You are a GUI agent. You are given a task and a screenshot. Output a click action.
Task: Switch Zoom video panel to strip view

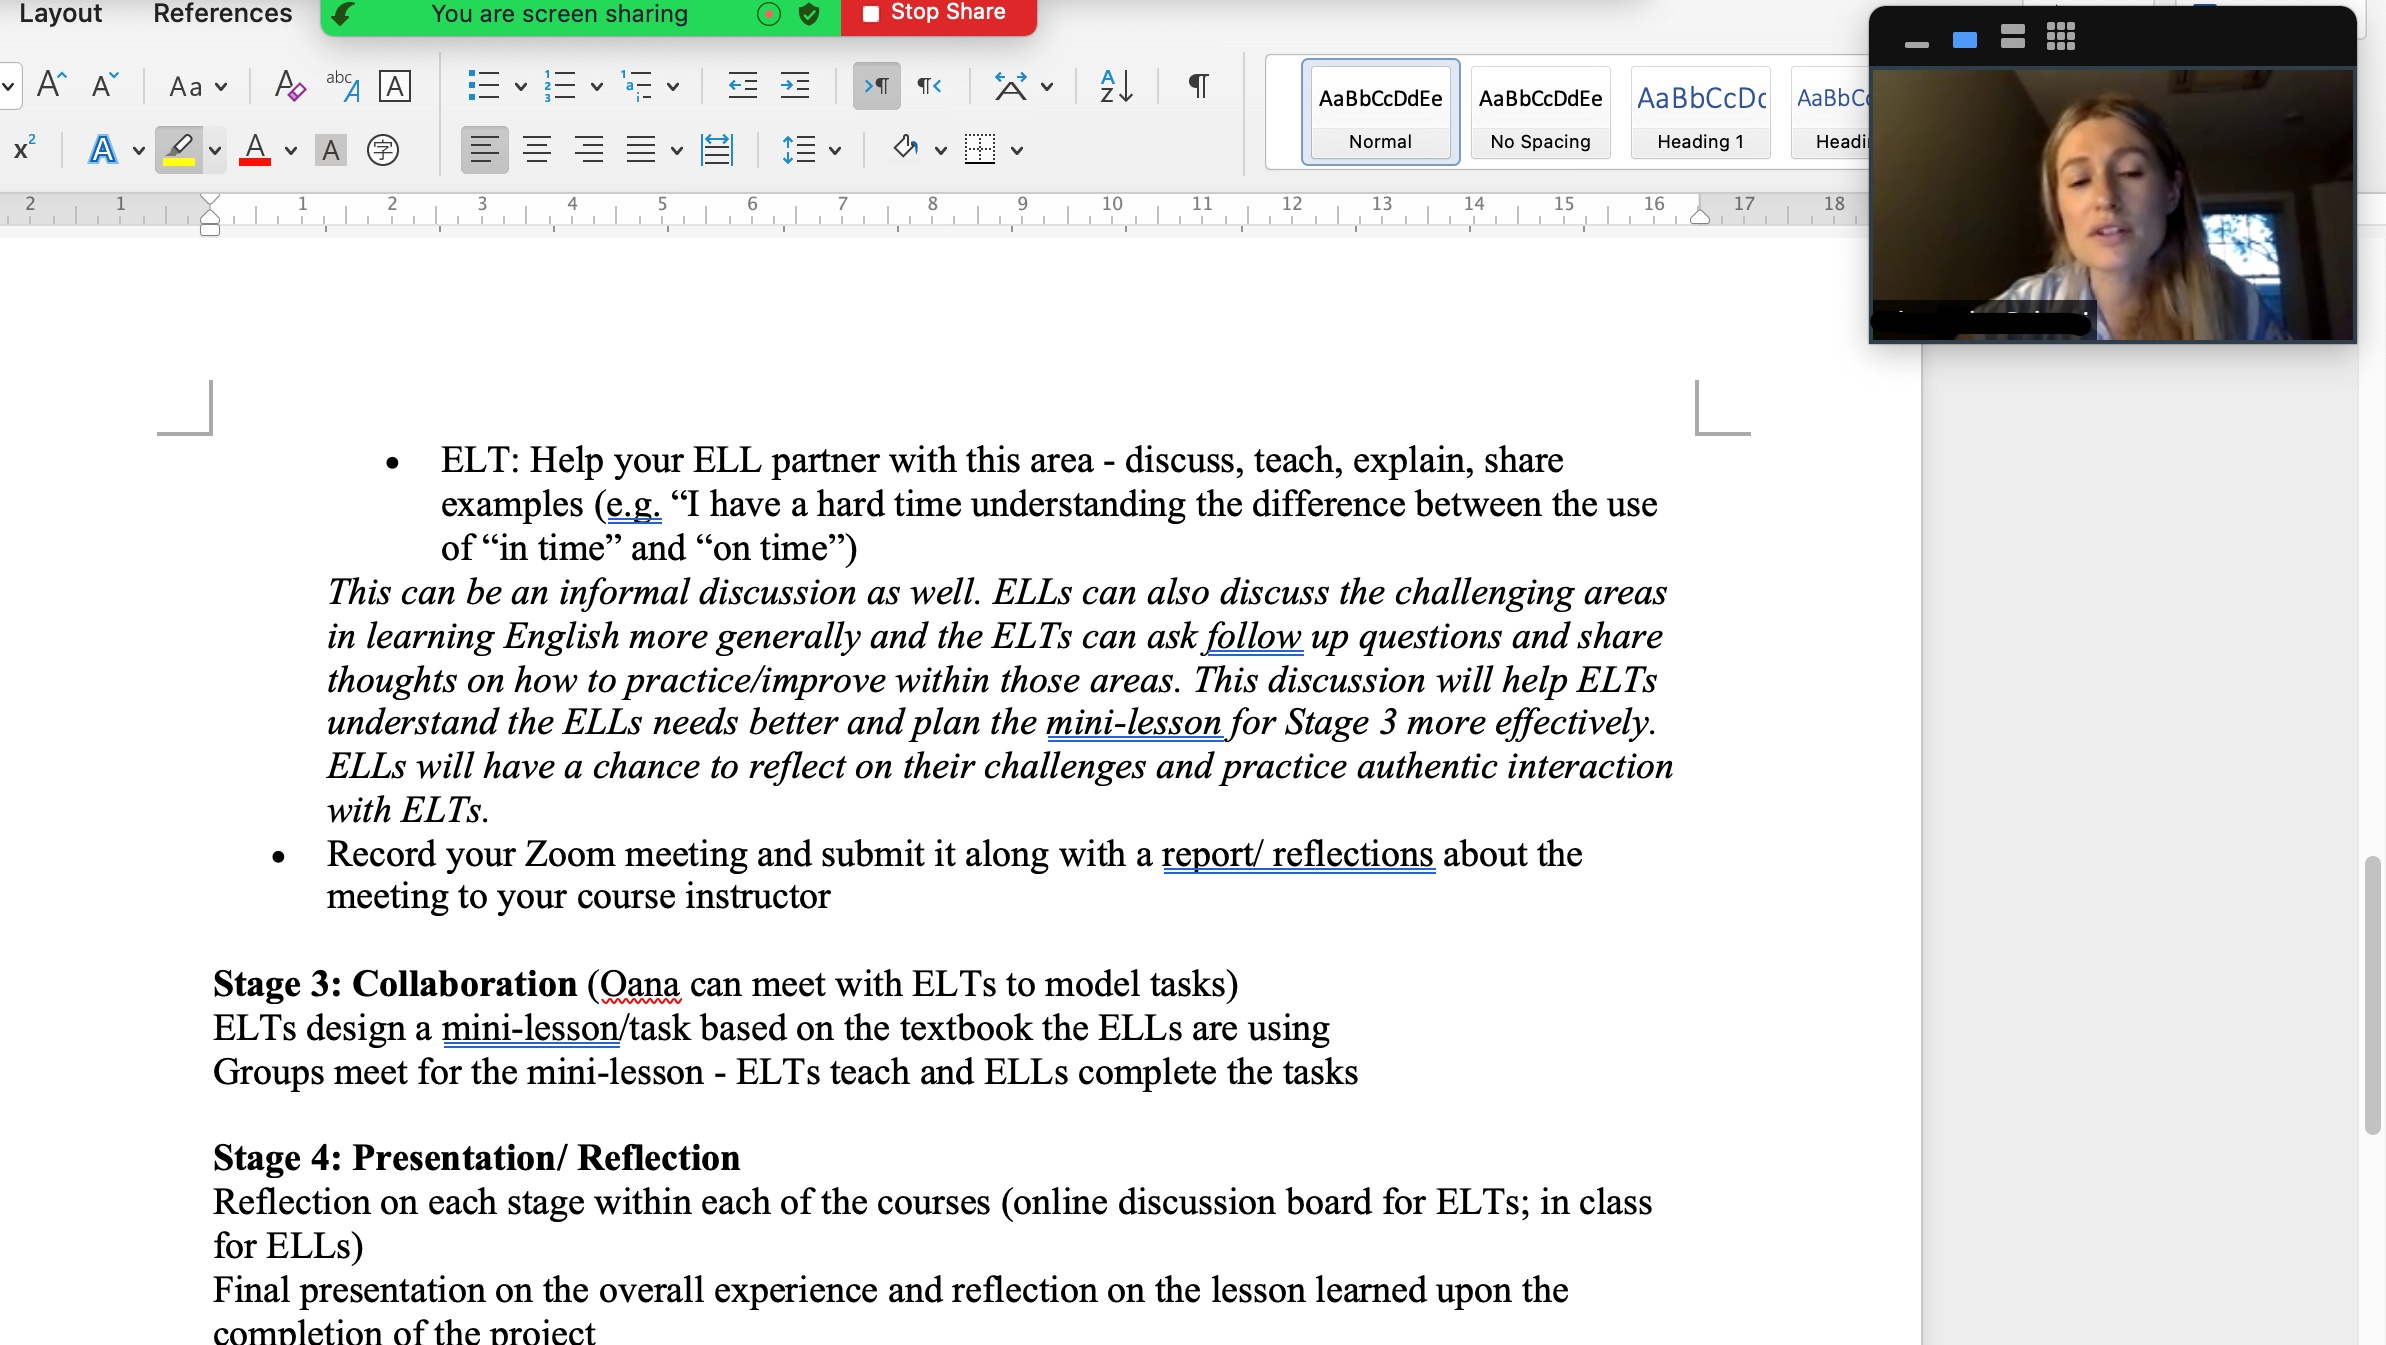(2012, 38)
